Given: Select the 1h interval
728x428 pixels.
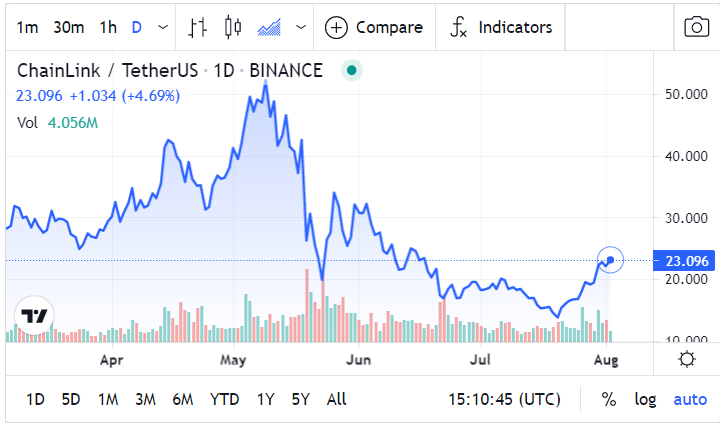Looking at the screenshot, I should click(108, 27).
